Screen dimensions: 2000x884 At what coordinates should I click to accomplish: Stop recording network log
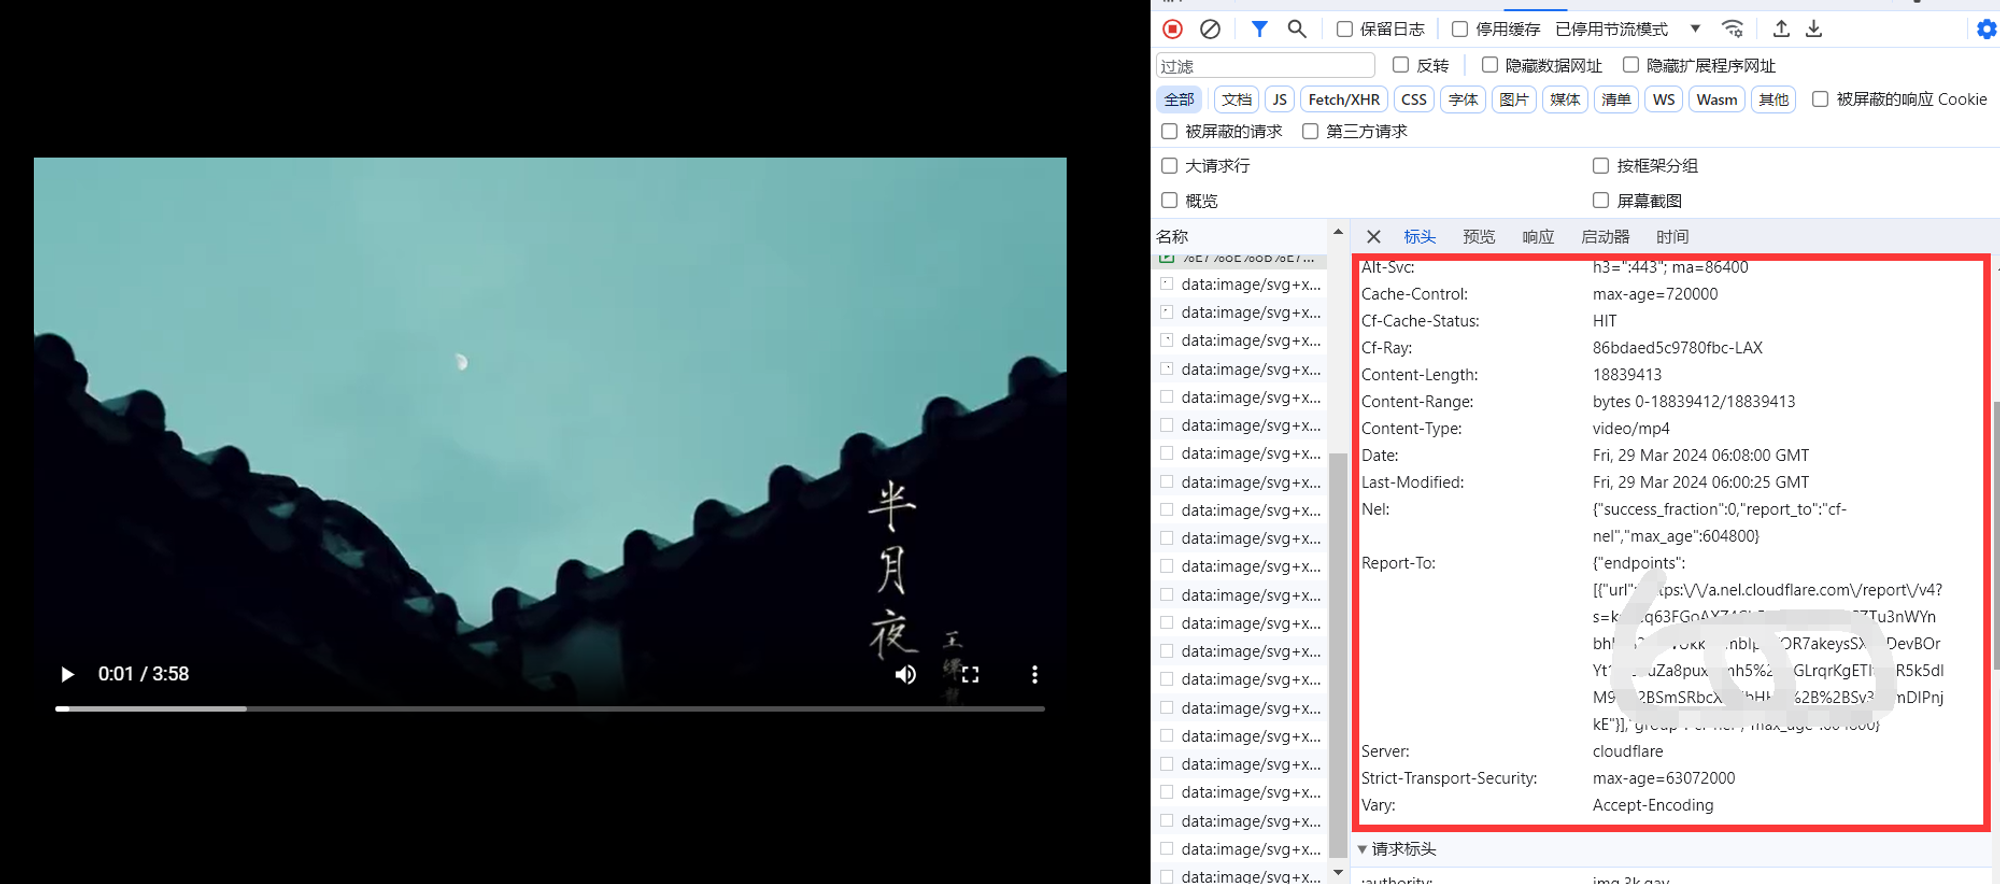1173,29
